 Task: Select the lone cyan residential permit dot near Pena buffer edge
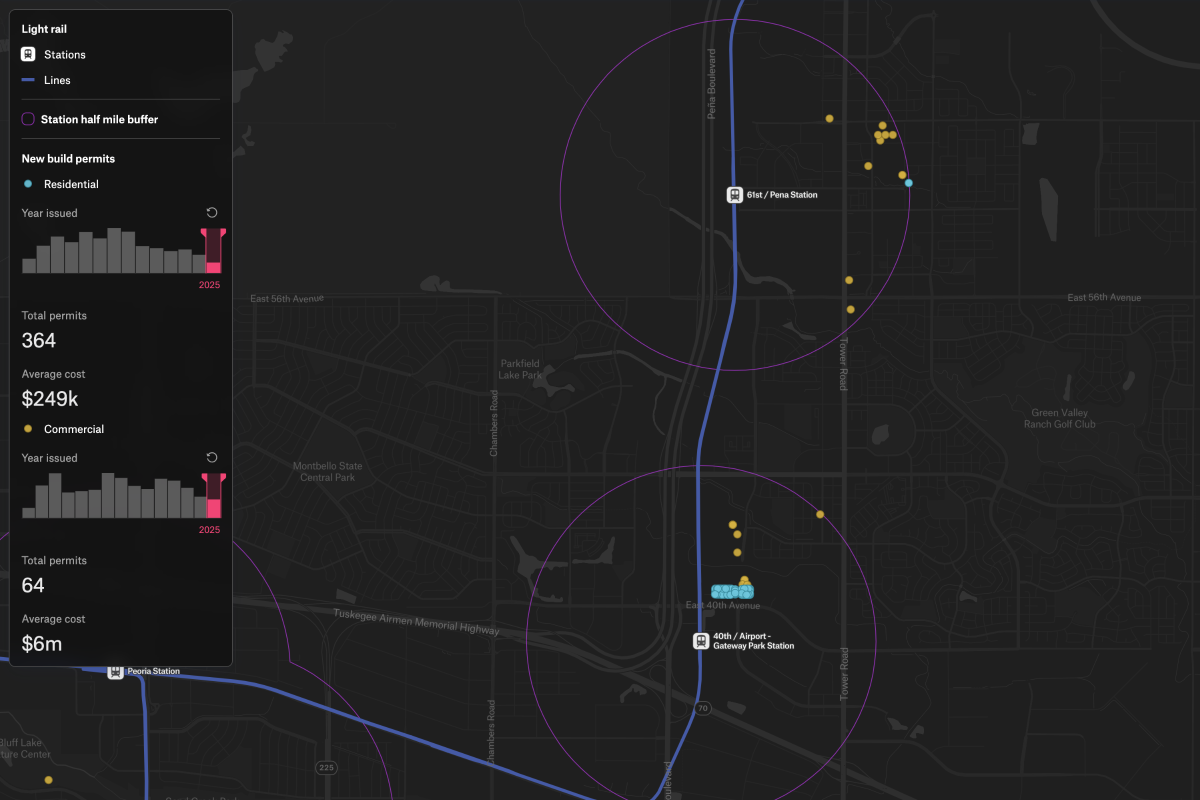(x=908, y=183)
